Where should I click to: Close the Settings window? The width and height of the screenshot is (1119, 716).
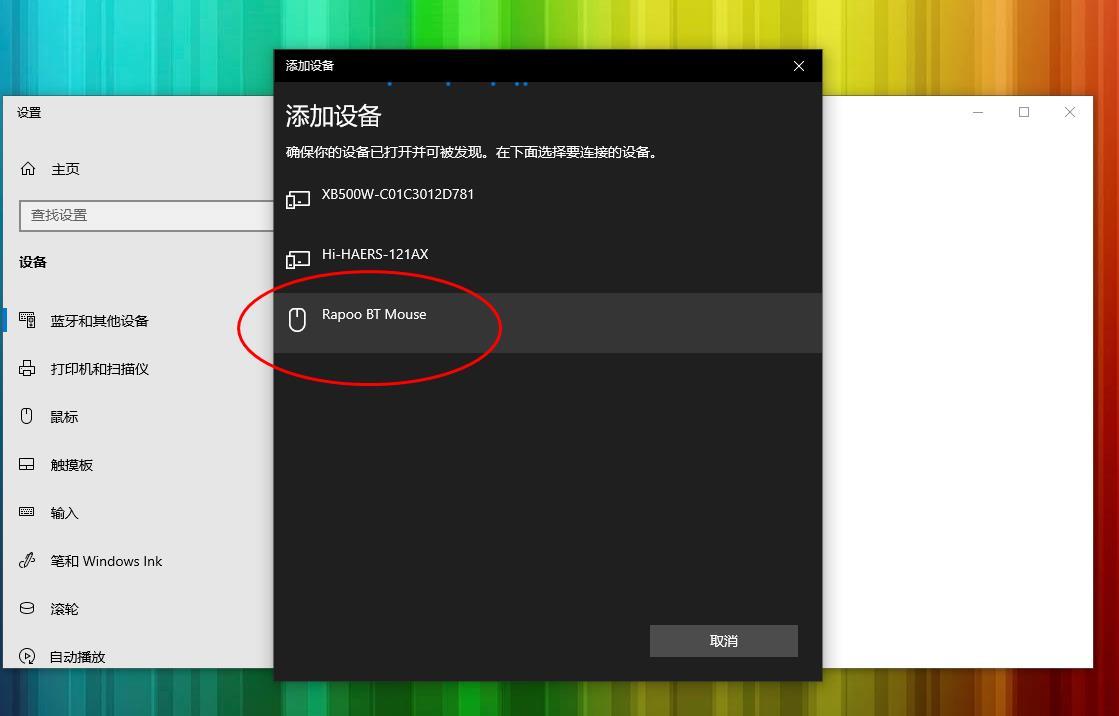point(1070,112)
